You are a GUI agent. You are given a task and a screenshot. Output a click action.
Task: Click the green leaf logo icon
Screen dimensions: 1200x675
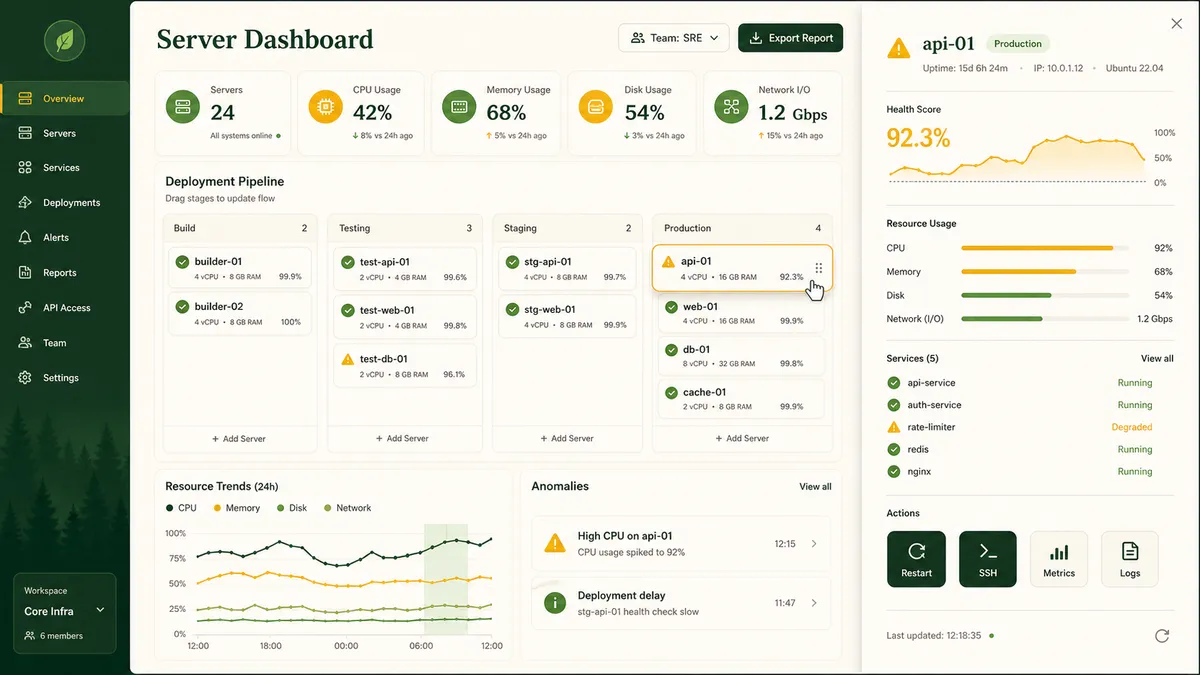(64, 40)
